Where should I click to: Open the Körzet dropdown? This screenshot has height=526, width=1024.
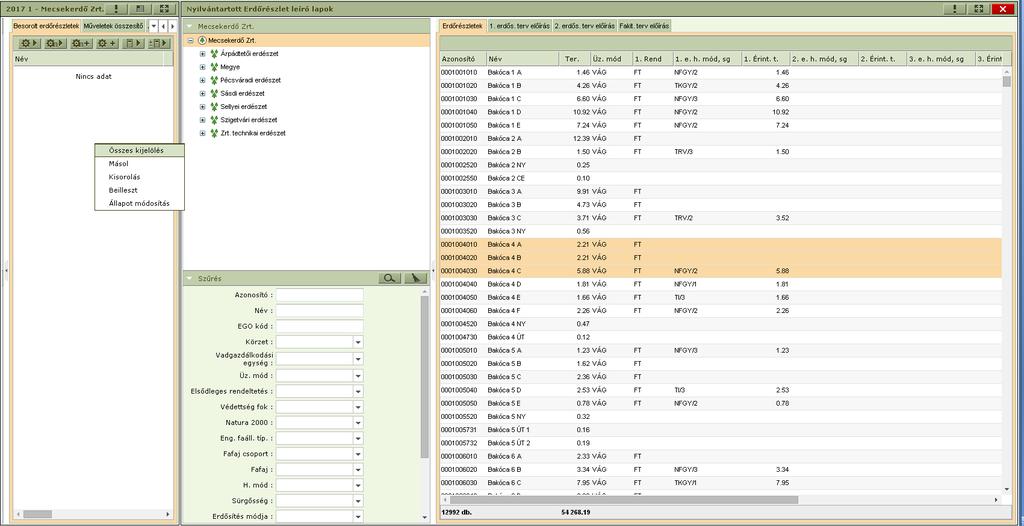pos(358,342)
